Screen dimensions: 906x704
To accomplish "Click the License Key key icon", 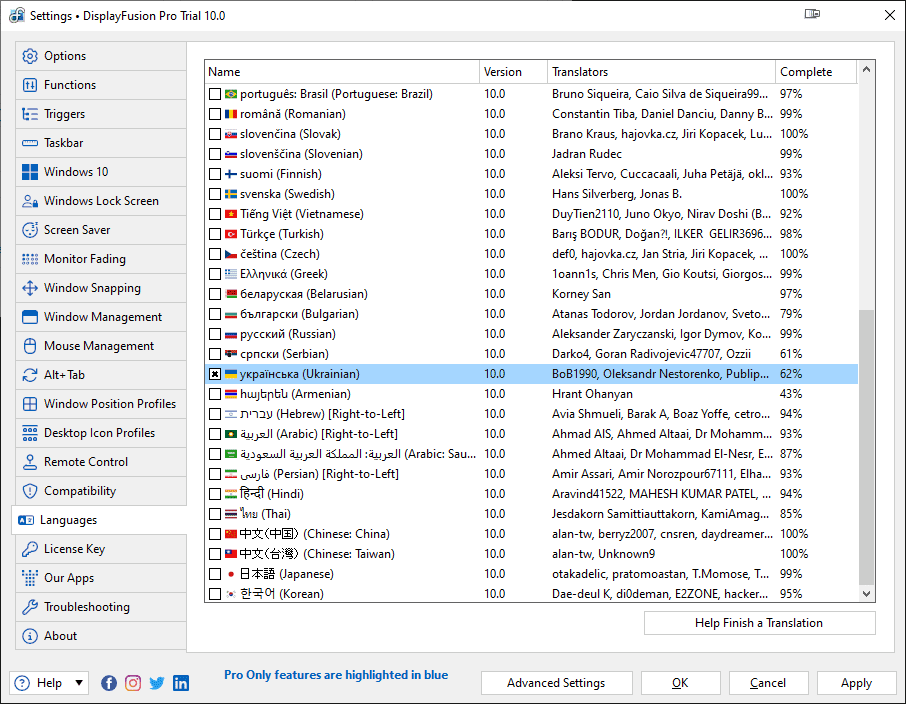I will pos(29,549).
